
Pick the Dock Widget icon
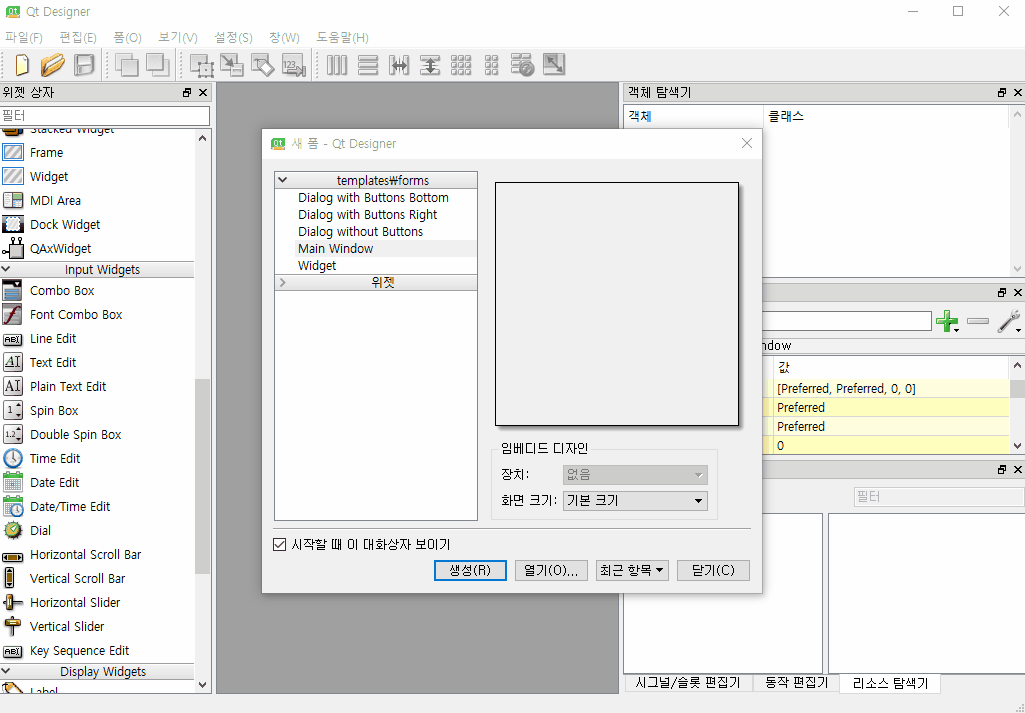pyautogui.click(x=12, y=225)
